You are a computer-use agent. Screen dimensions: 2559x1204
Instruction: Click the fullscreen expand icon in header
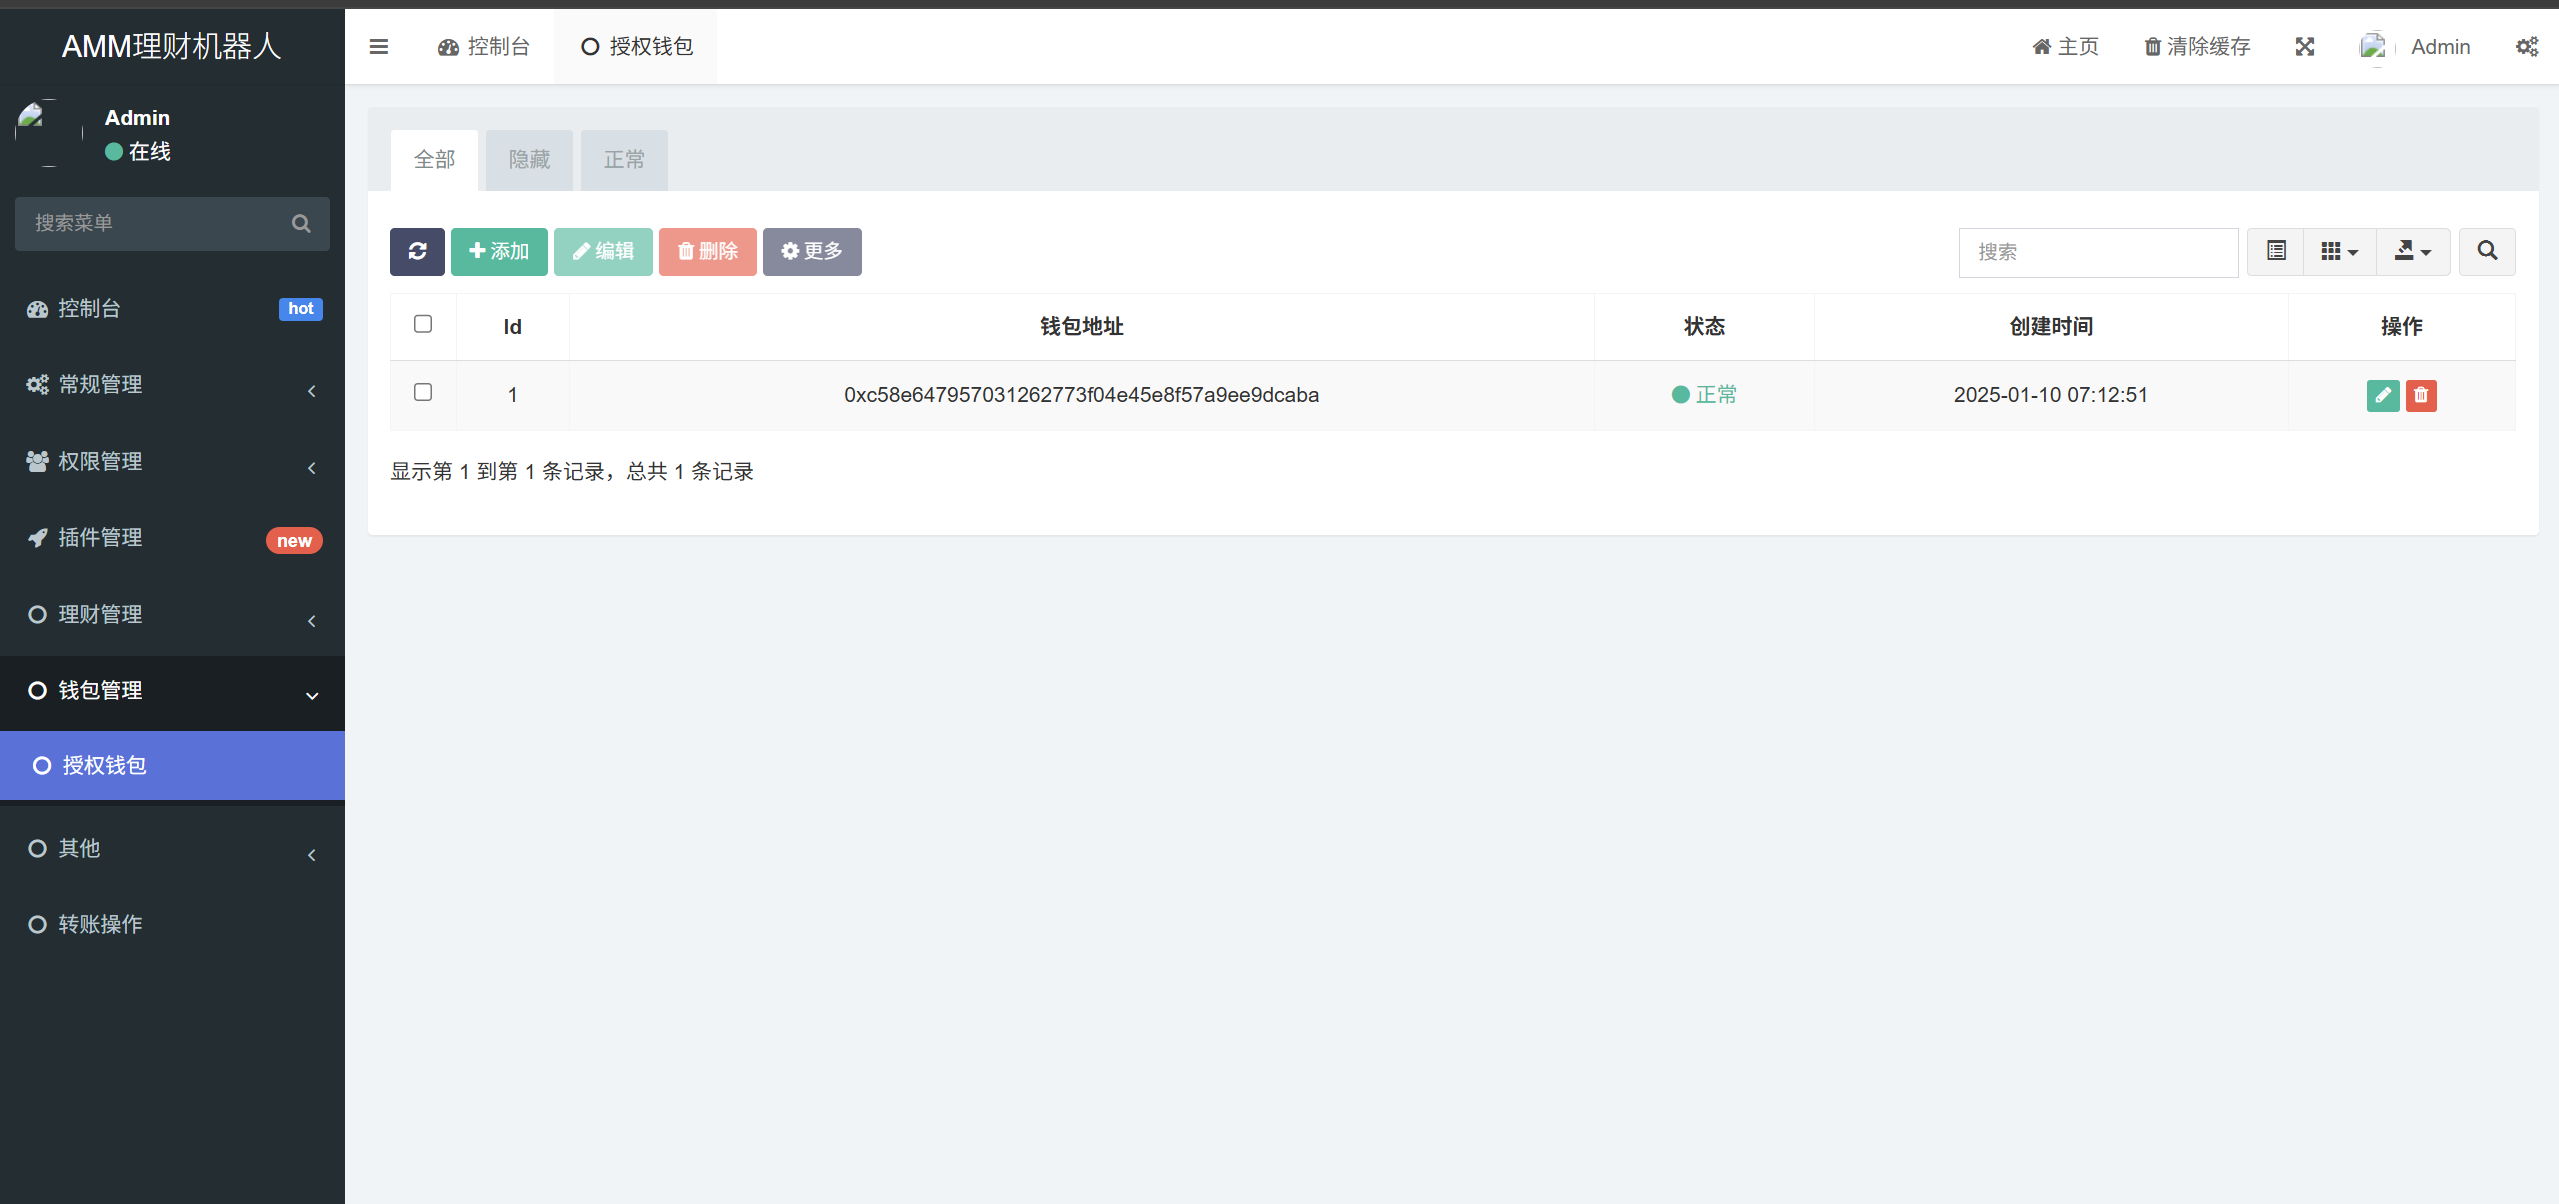(2304, 47)
